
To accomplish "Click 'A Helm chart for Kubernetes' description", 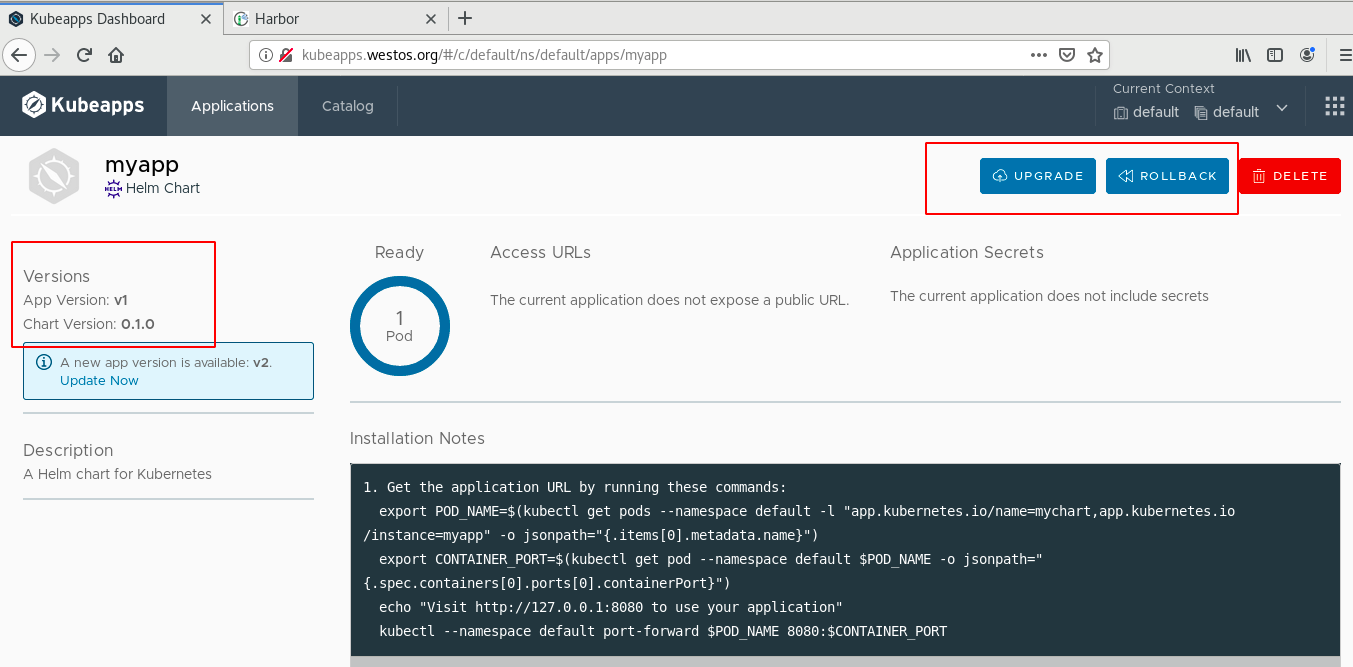I will [117, 474].
